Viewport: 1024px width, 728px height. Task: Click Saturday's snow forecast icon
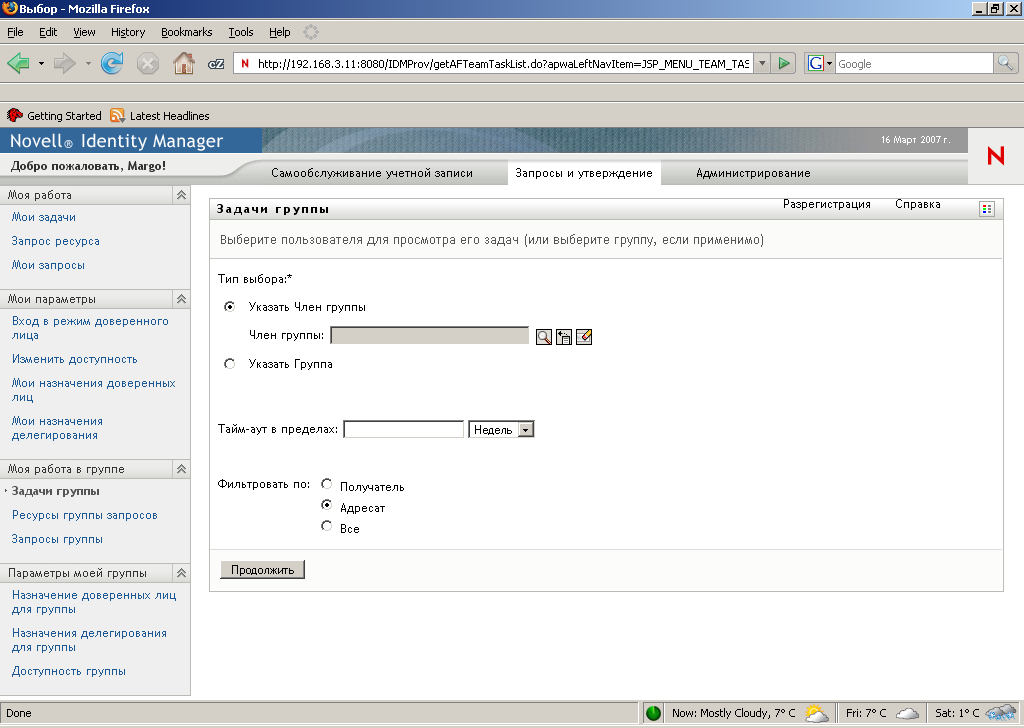pyautogui.click(x=1000, y=712)
